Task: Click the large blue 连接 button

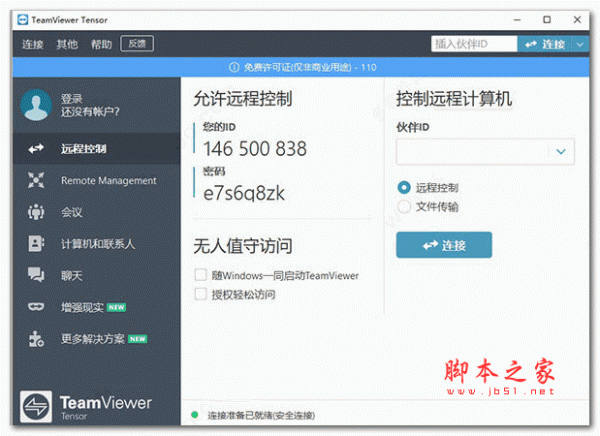Action: click(x=444, y=245)
